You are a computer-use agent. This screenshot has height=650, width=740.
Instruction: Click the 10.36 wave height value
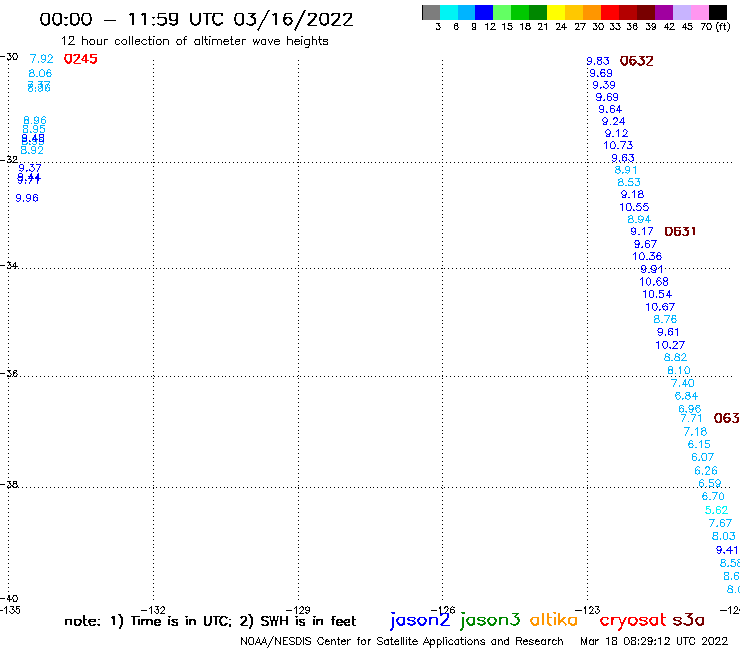click(647, 256)
